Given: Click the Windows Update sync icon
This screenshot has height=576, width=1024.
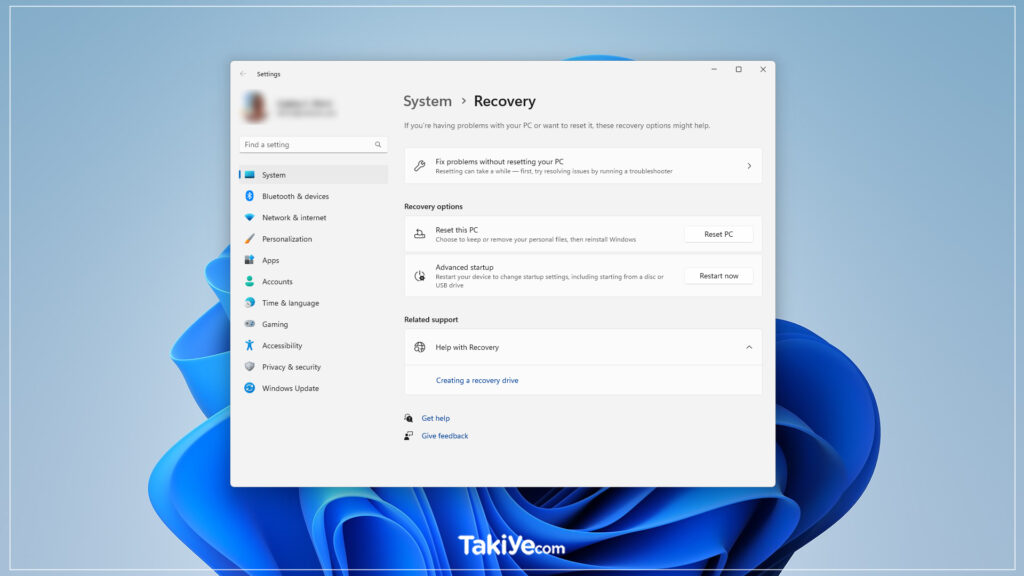Looking at the screenshot, I should 249,388.
